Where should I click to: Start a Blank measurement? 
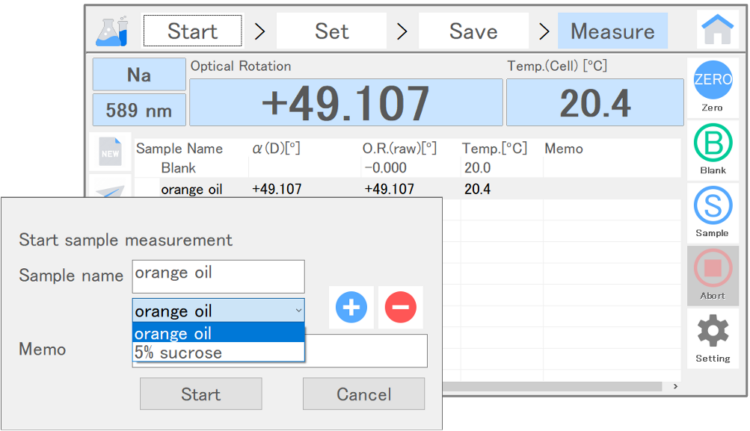[x=713, y=149]
